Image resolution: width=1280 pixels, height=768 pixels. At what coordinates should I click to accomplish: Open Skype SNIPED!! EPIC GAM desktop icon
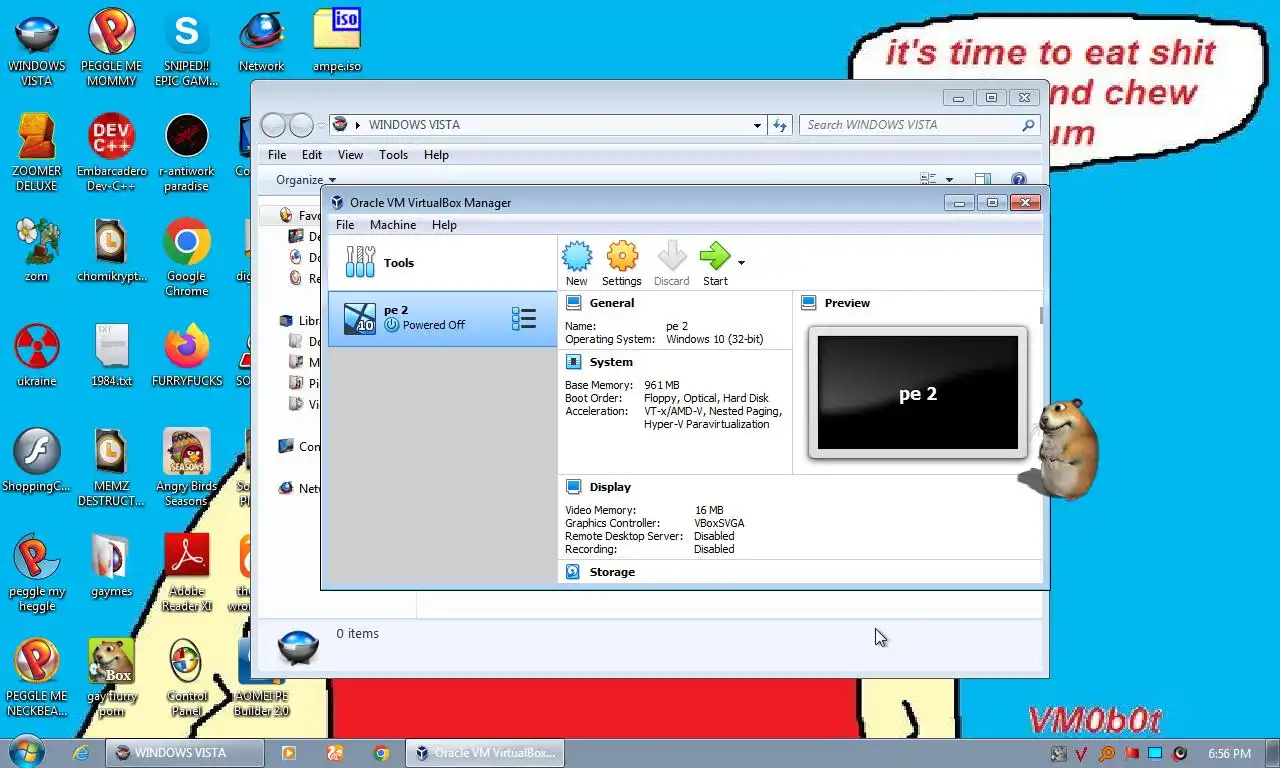(186, 50)
